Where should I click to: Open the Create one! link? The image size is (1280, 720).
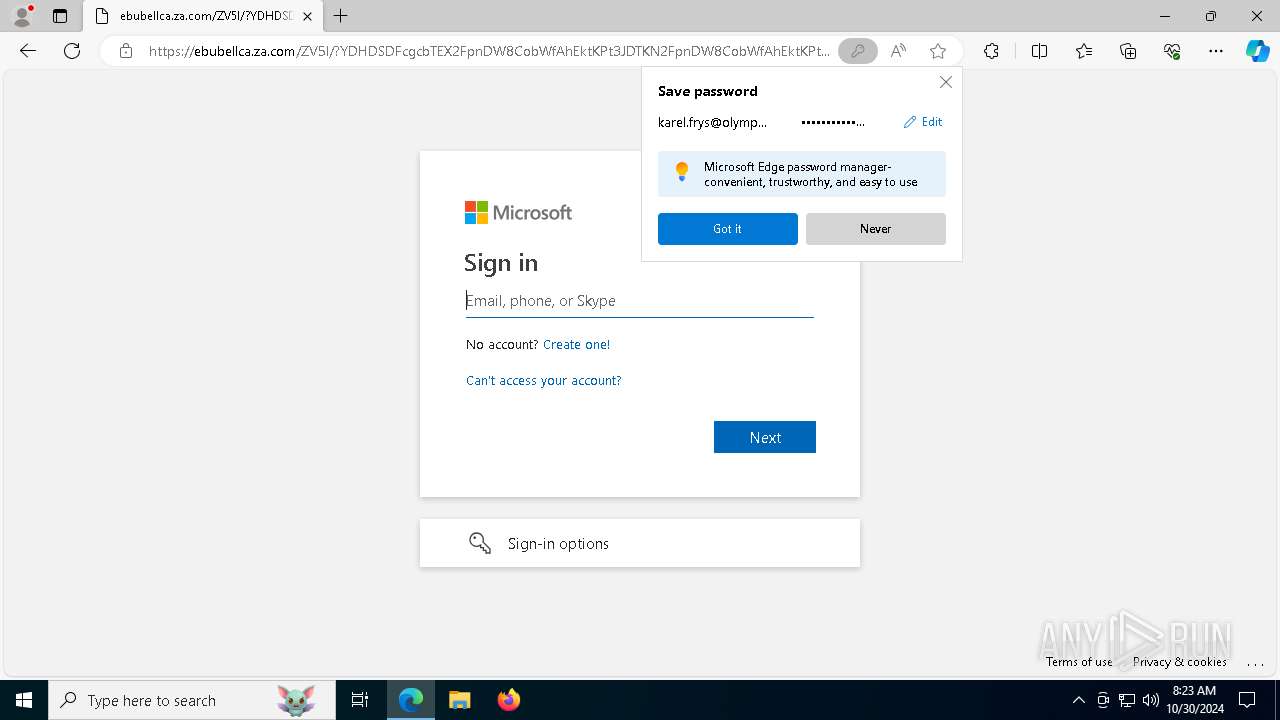coord(576,344)
